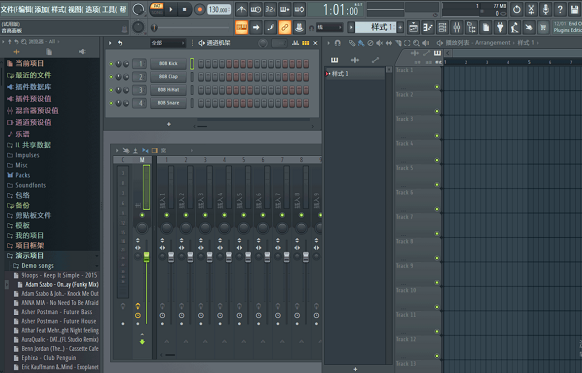Click the save disk icon at top right
This screenshot has height=373, width=582.
[575, 10]
